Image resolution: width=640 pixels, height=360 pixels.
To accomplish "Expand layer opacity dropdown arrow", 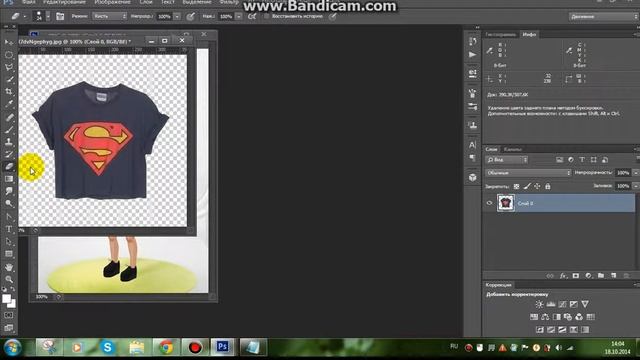I will point(636,173).
